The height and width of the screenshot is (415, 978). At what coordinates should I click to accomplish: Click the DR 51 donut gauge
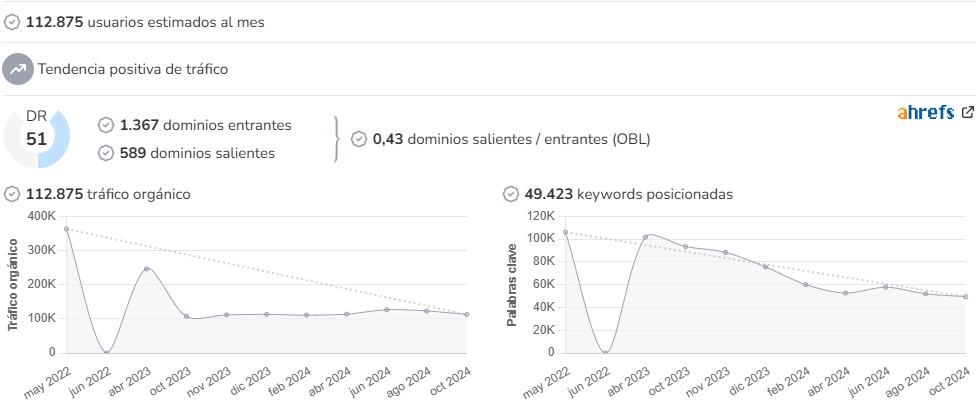(37, 139)
